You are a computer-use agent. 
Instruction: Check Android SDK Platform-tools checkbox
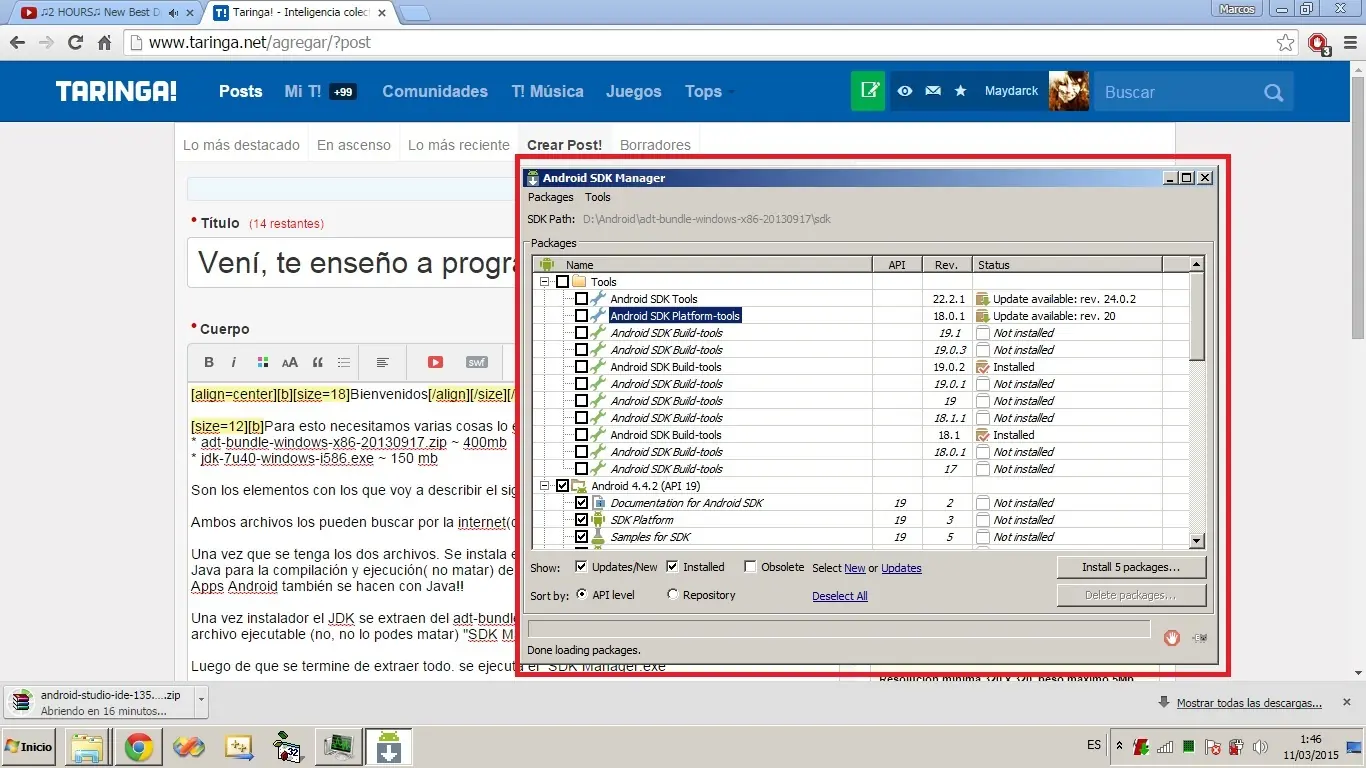[x=581, y=316]
